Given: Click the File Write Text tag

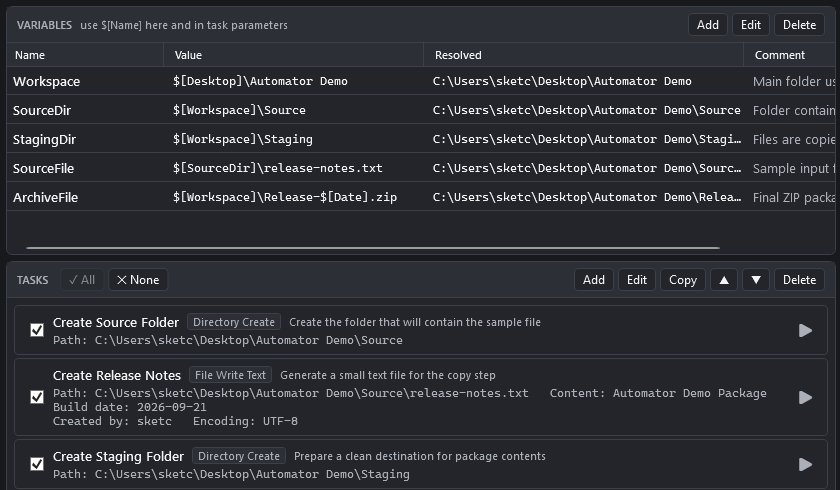Looking at the screenshot, I should pos(230,375).
